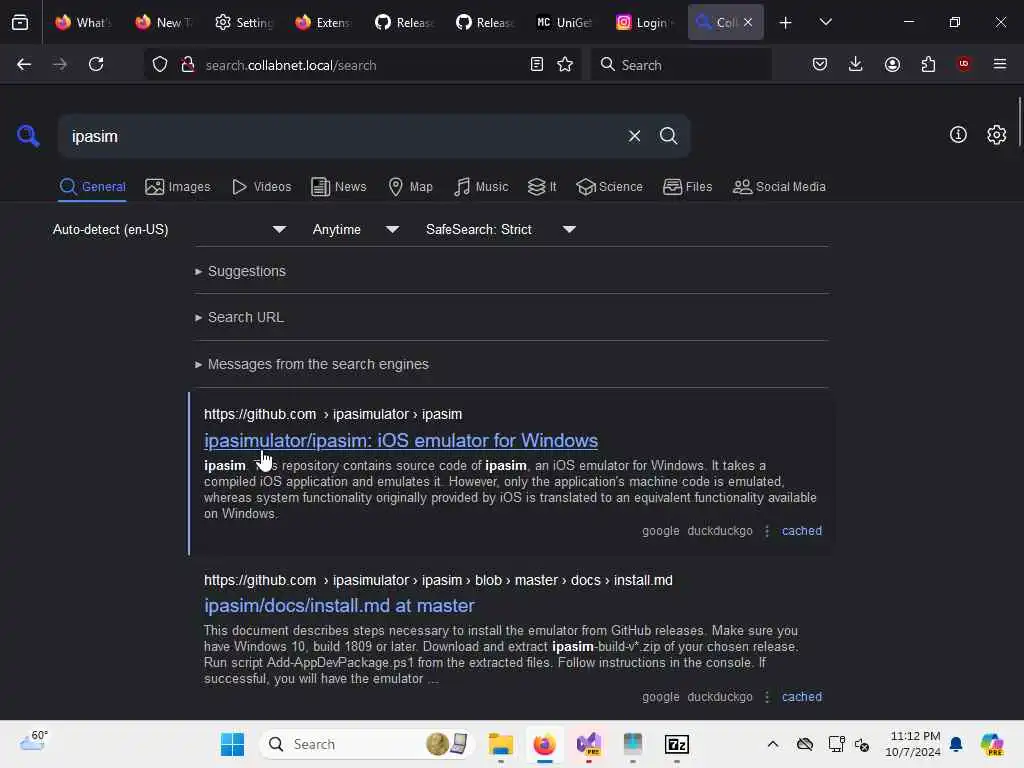
Task: Open the weather widget showing 60°
Action: [x=33, y=741]
